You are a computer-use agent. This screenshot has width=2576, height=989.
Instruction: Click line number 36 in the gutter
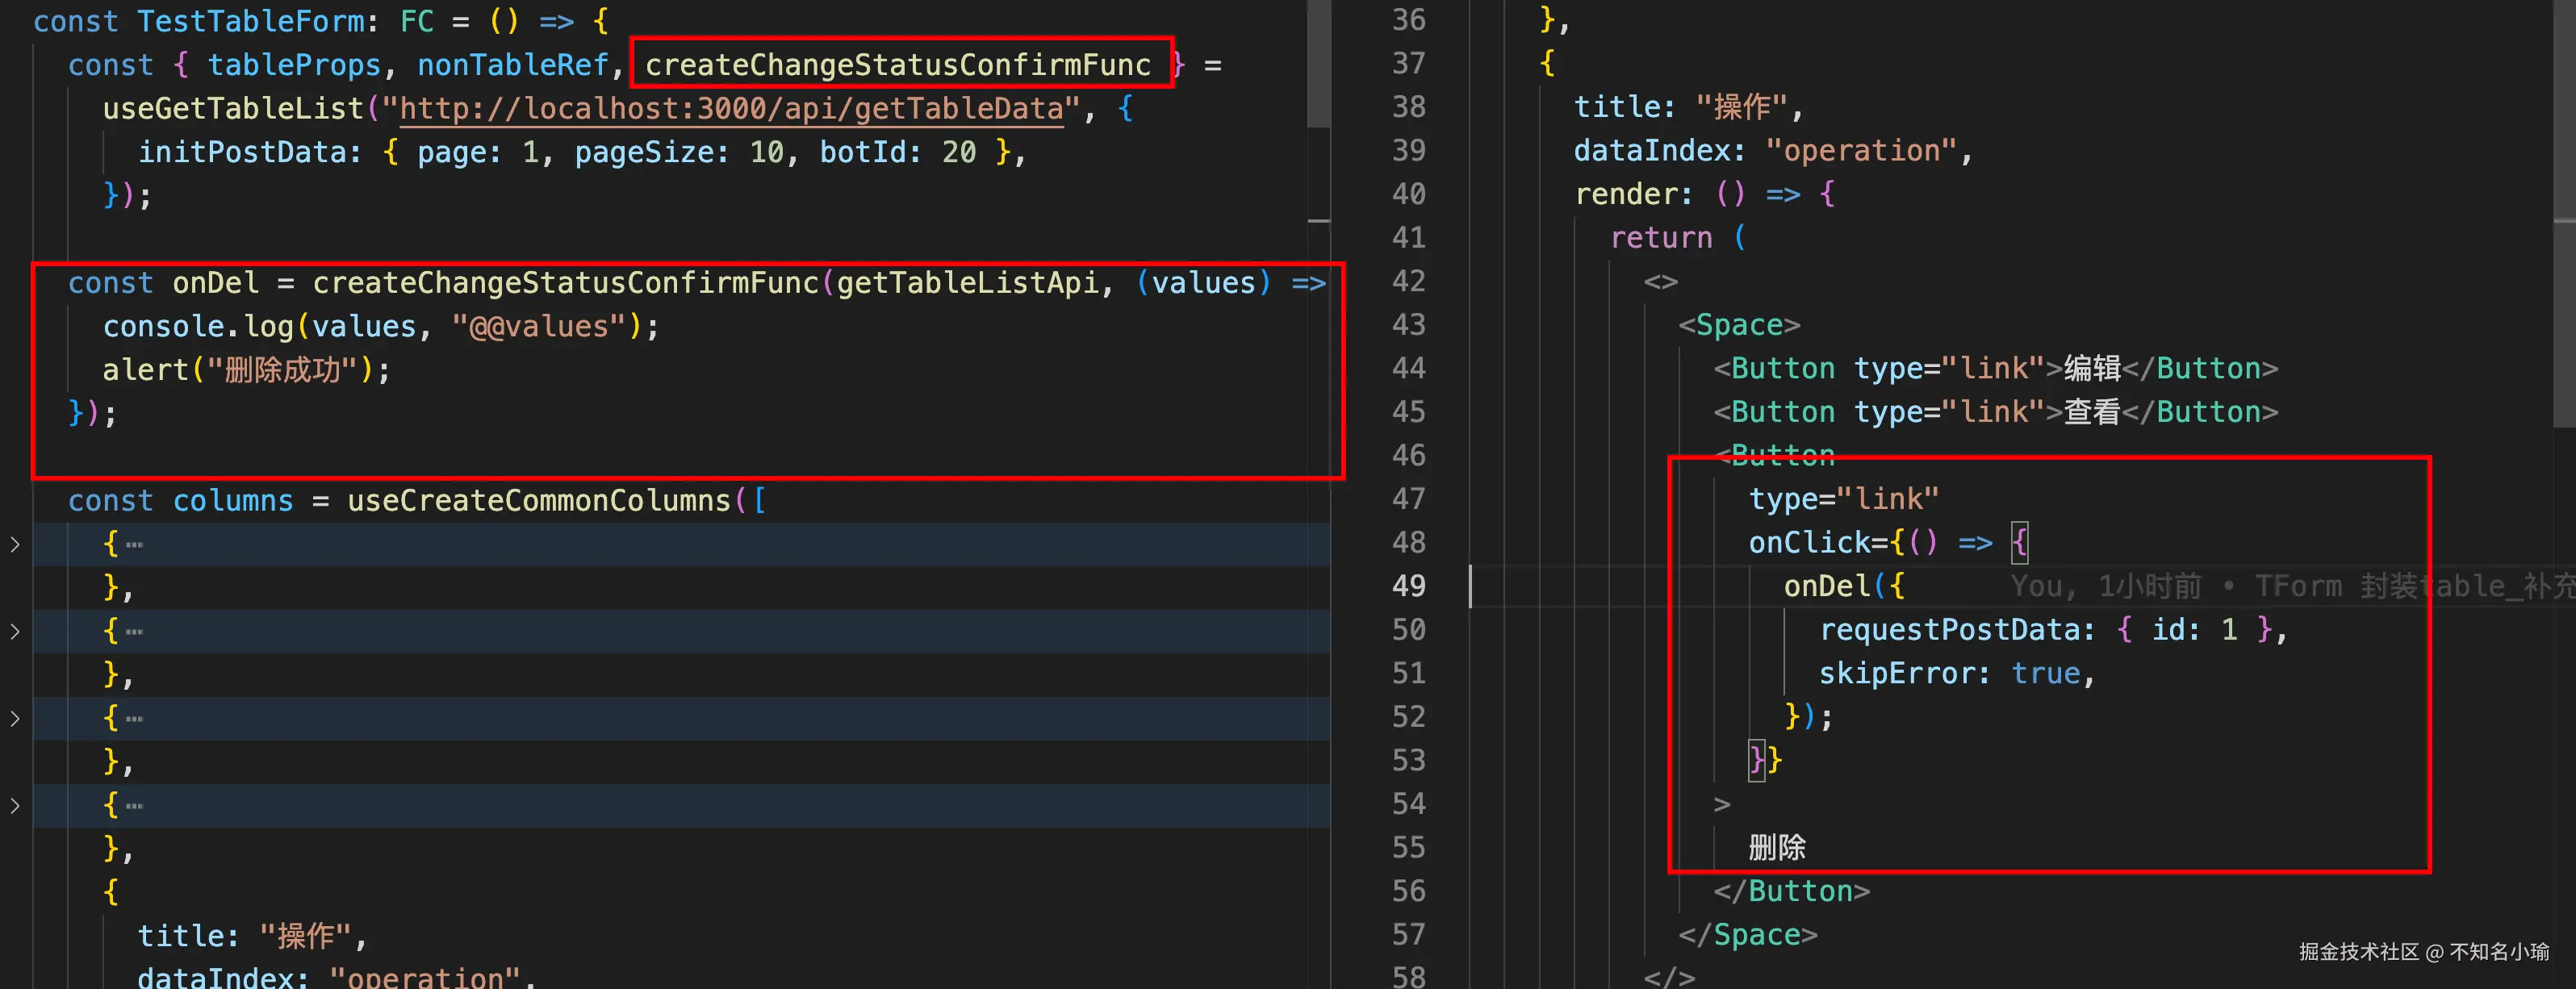(1408, 20)
